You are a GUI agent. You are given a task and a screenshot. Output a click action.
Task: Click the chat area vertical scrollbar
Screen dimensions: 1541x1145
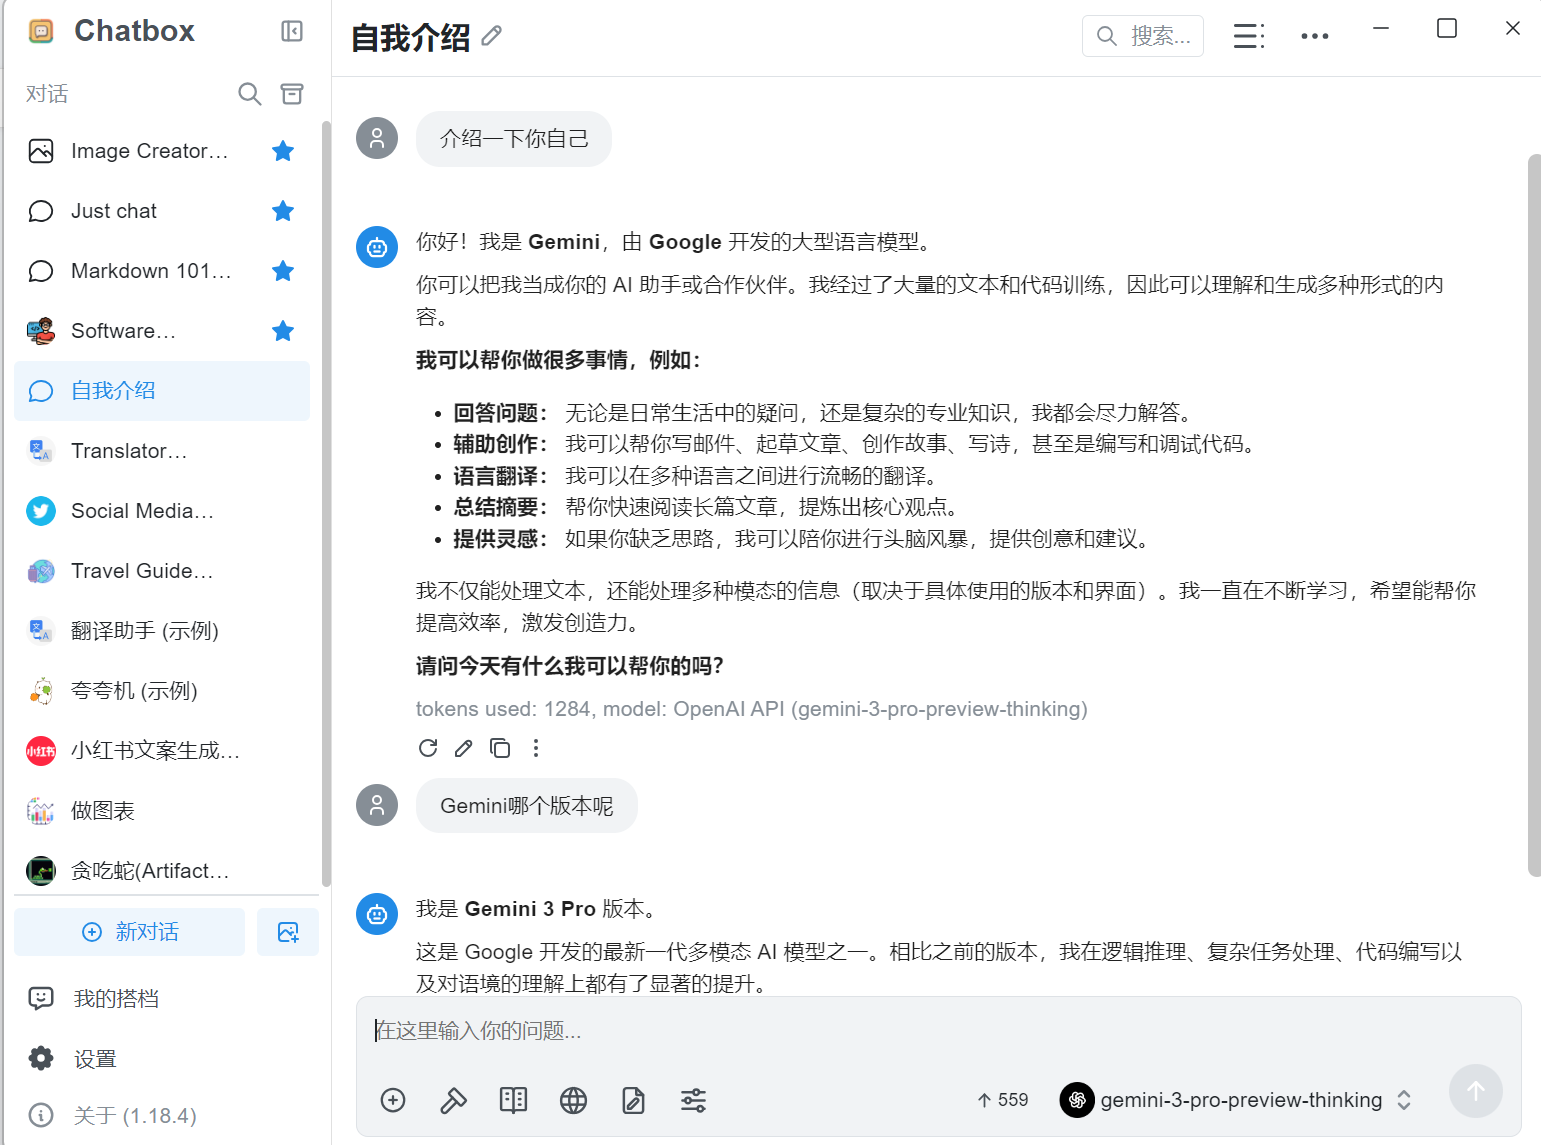coord(1534,515)
